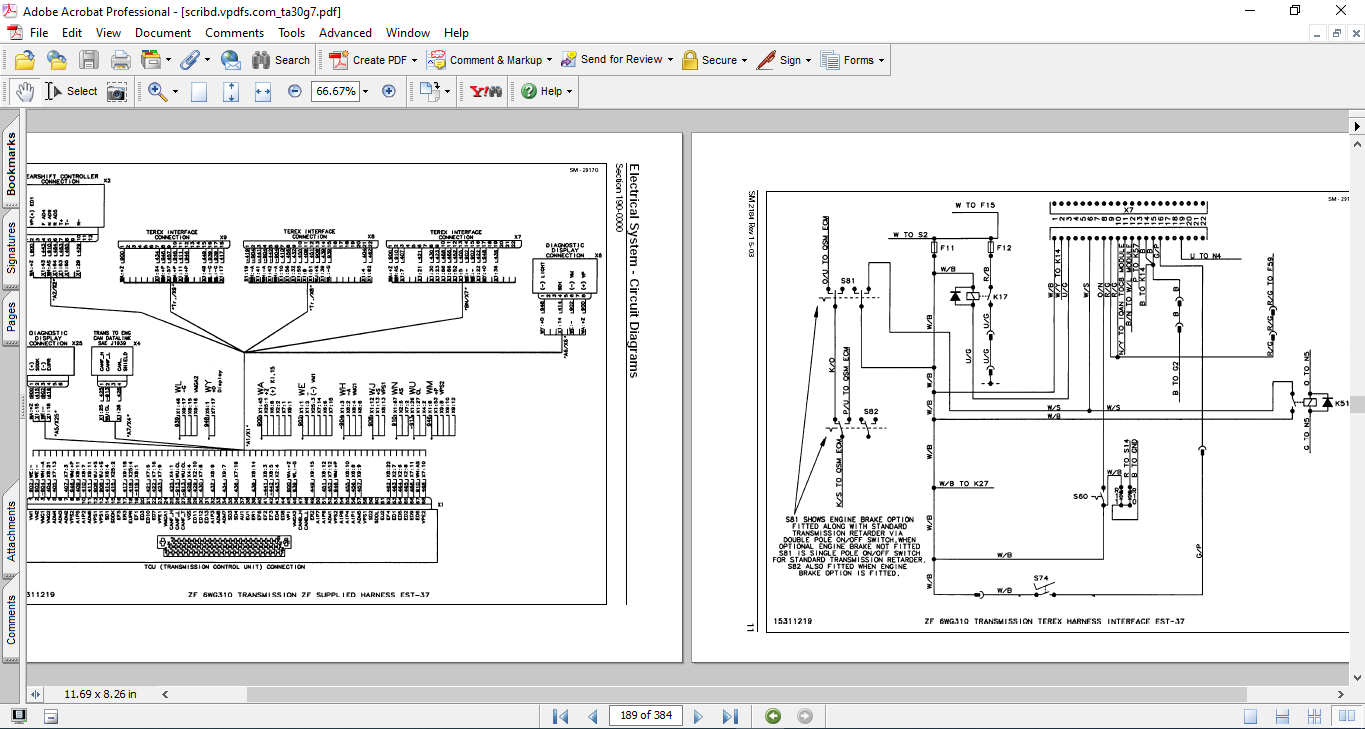Open the Document menu
The image size is (1365, 729).
(x=163, y=33)
